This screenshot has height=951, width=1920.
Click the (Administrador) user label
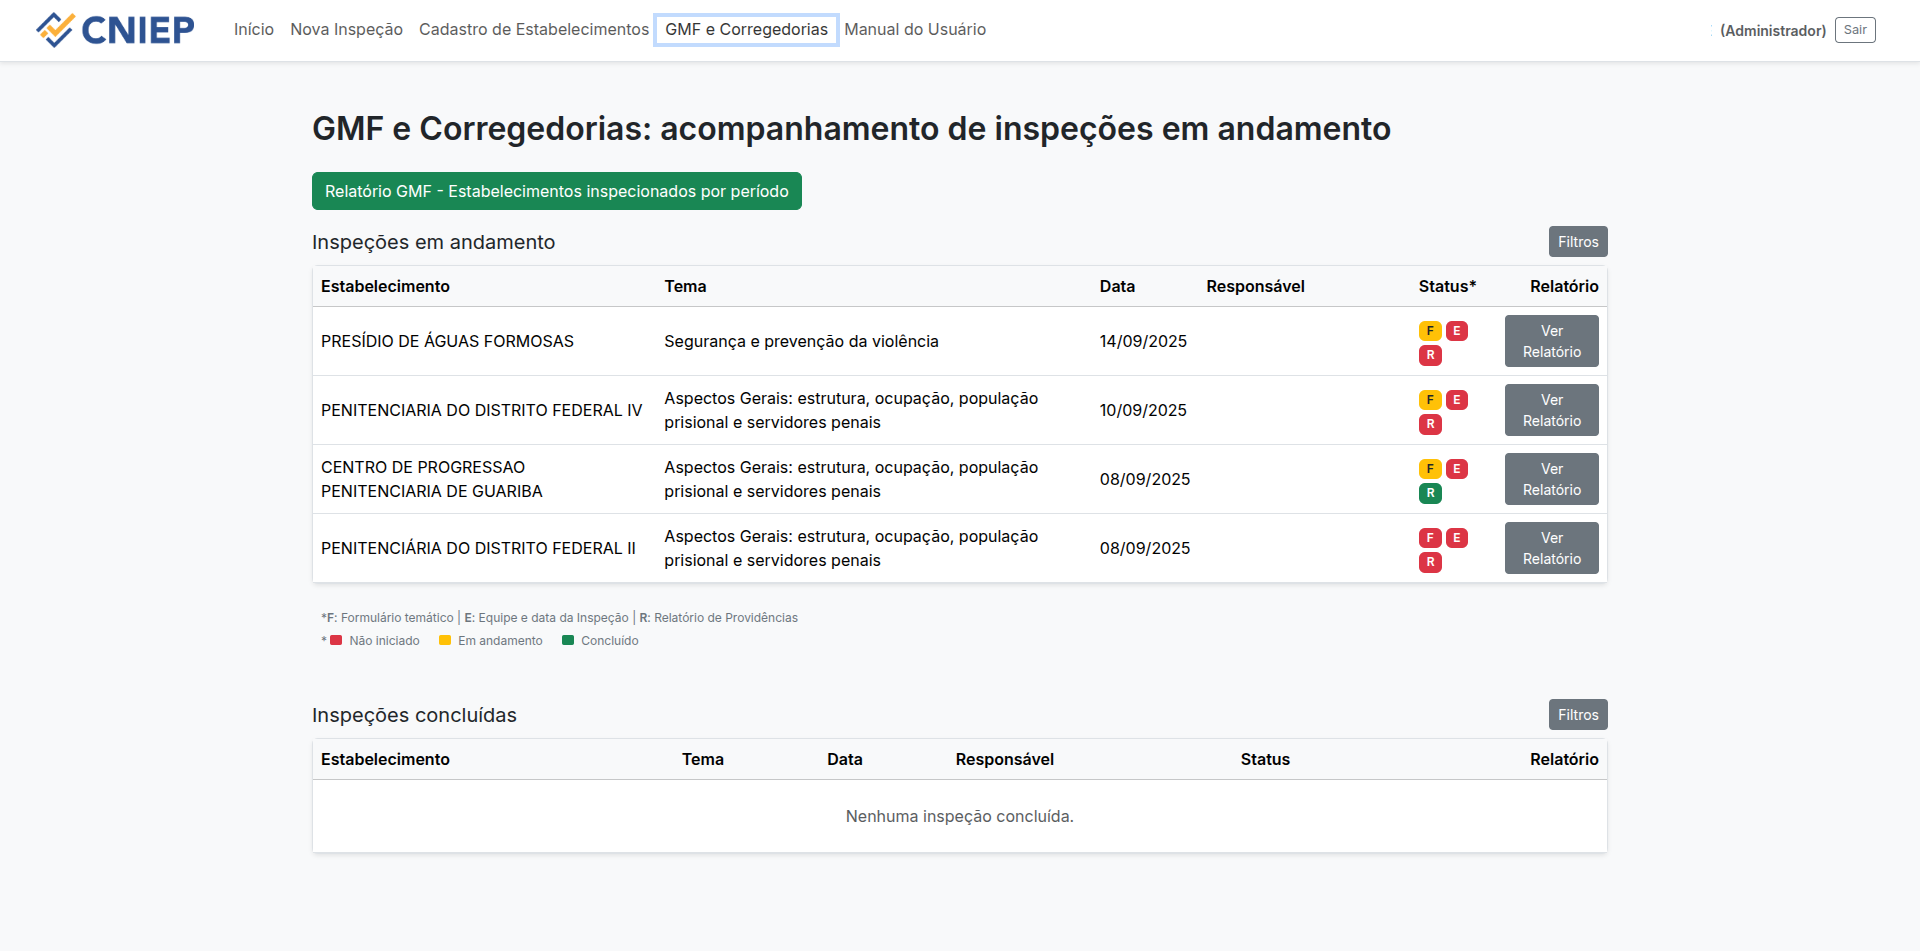[1773, 31]
